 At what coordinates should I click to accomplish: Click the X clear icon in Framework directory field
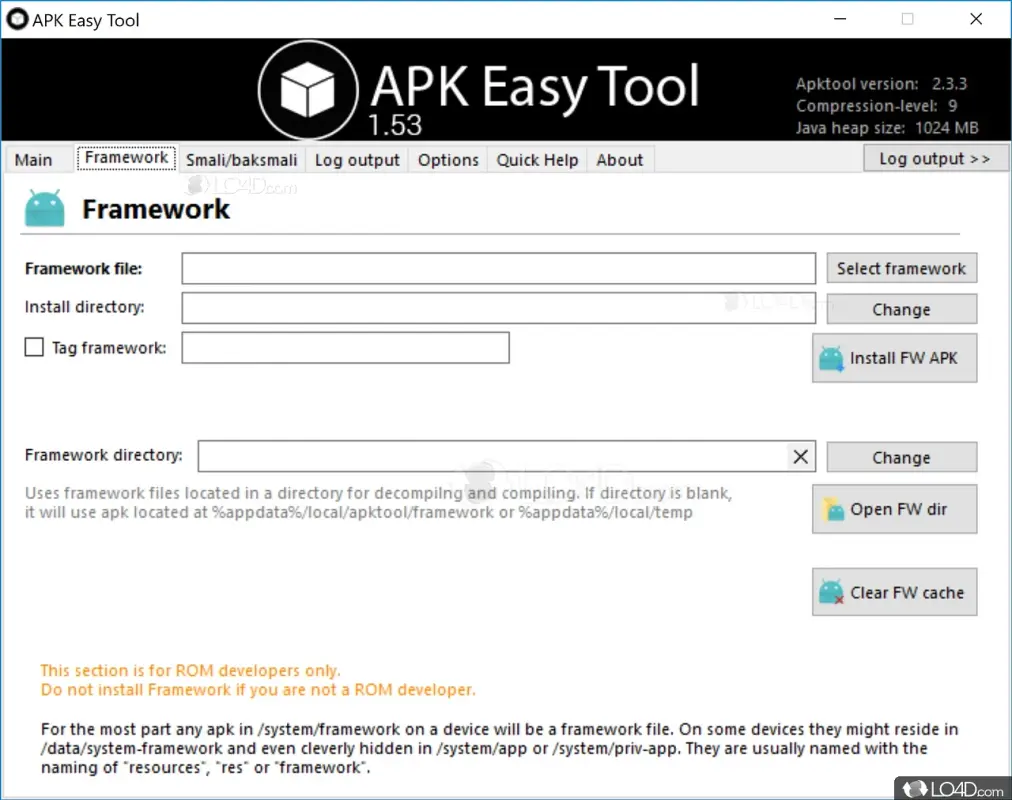800,457
